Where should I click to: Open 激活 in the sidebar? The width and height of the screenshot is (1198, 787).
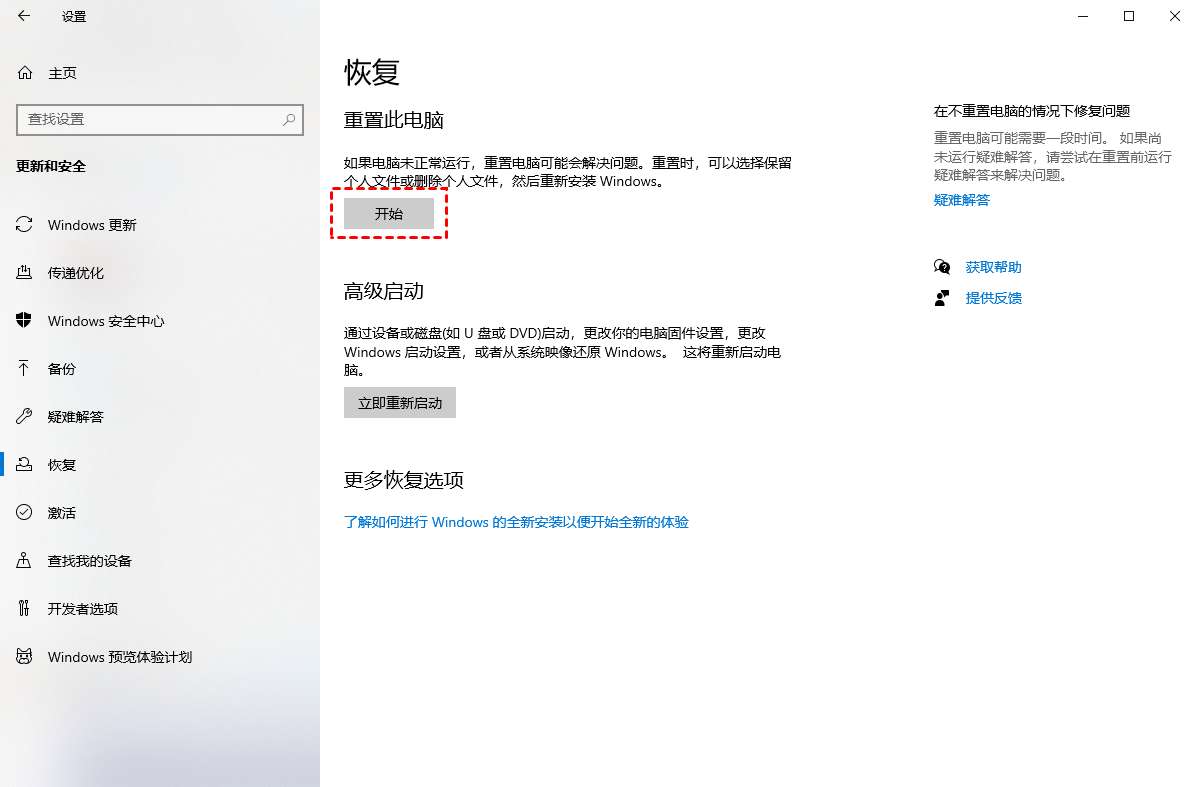[62, 513]
